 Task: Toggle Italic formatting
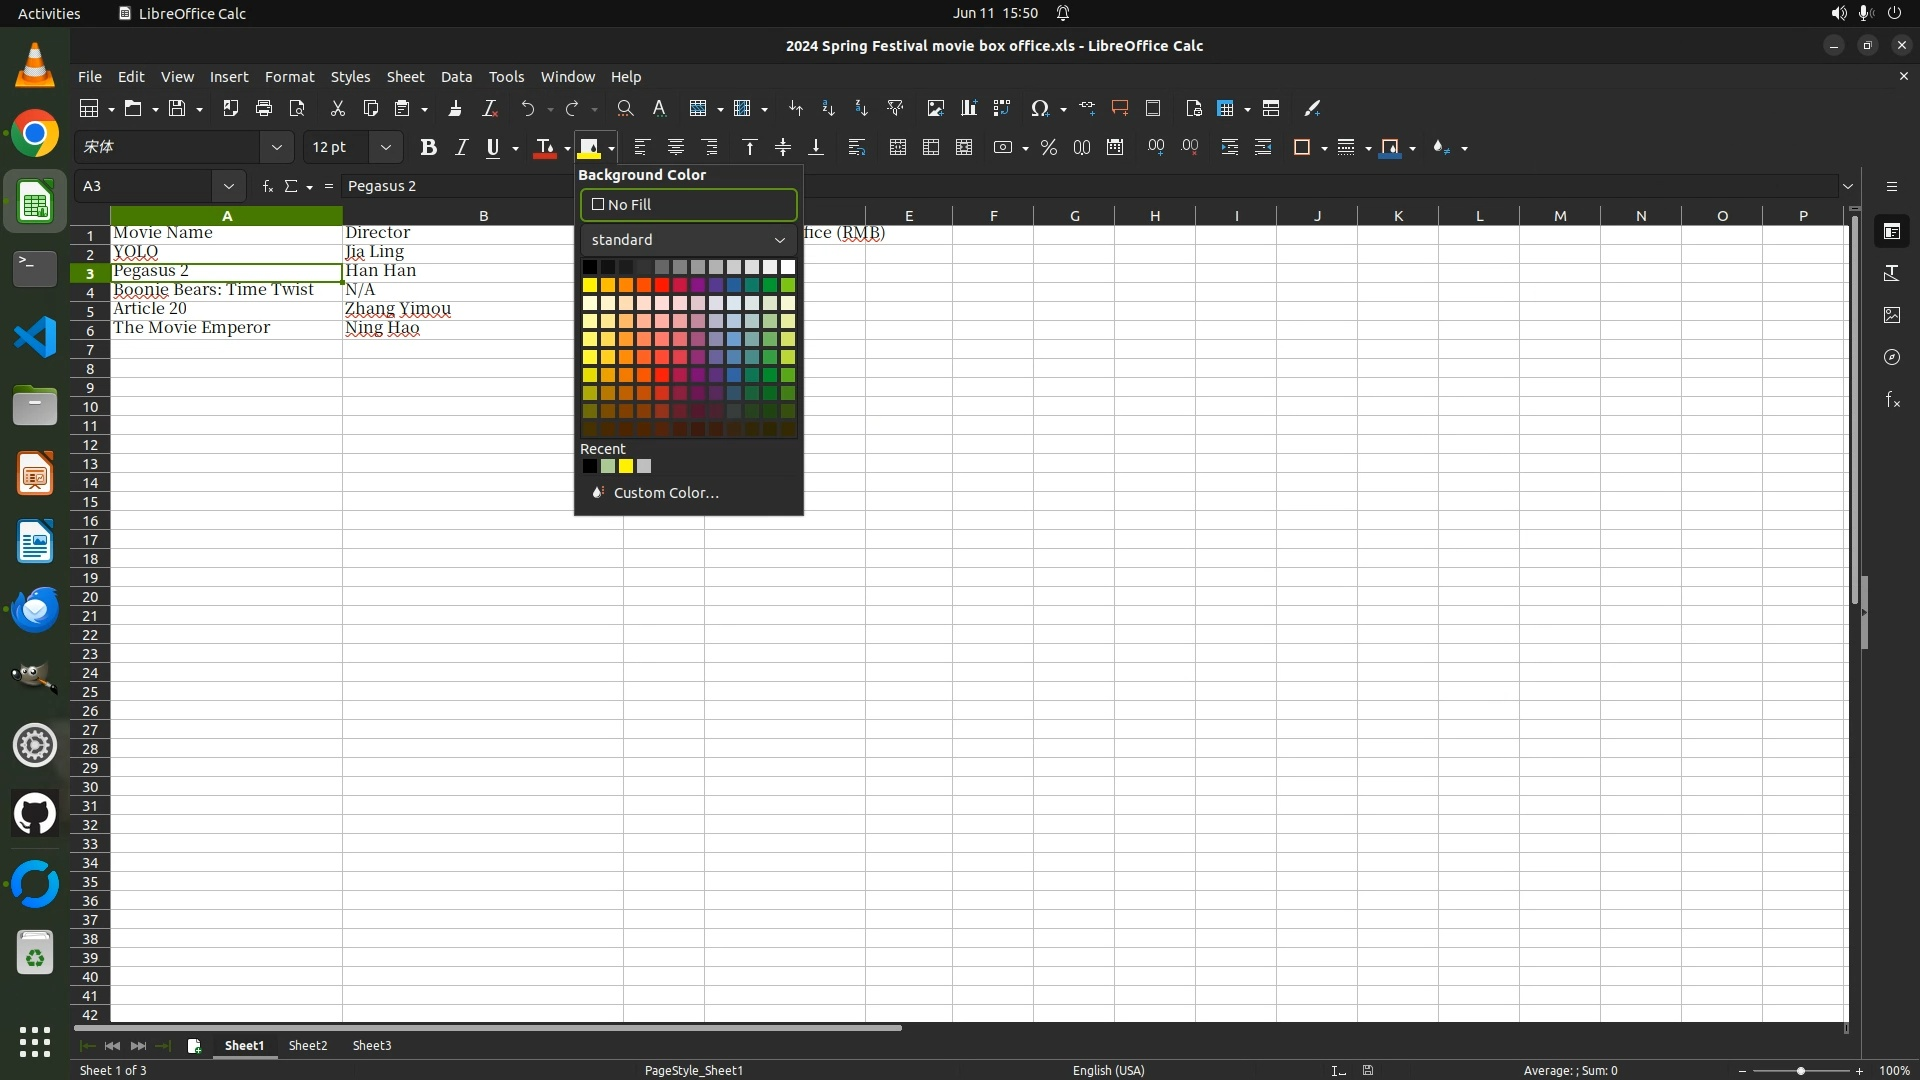coord(461,147)
